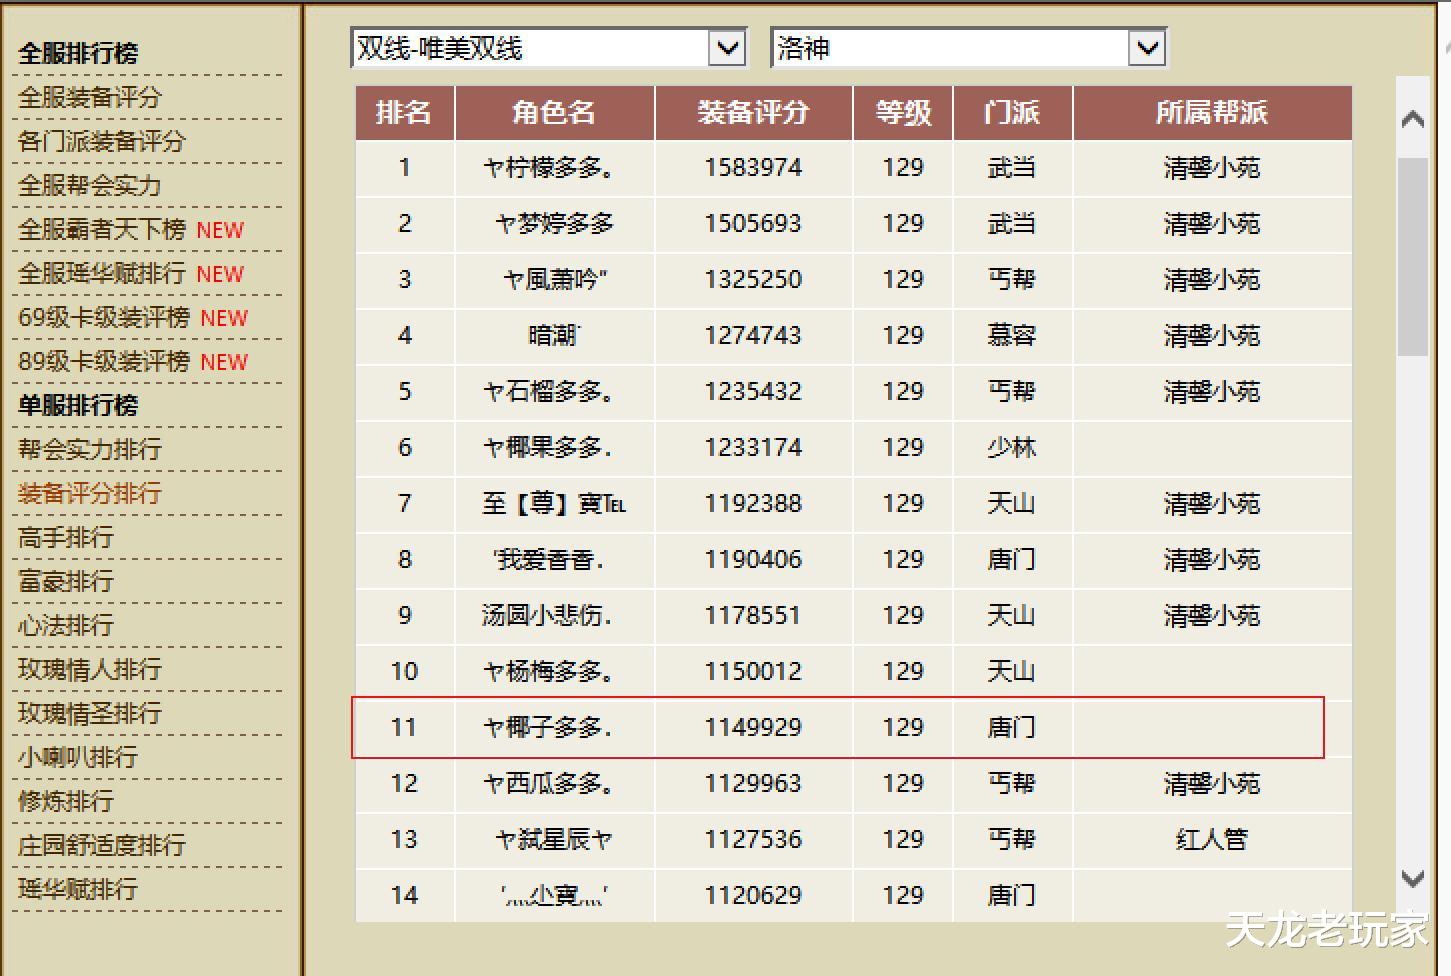Select 修炼排行 in sidebar
Viewport: 1451px width, 976px height.
coord(66,801)
